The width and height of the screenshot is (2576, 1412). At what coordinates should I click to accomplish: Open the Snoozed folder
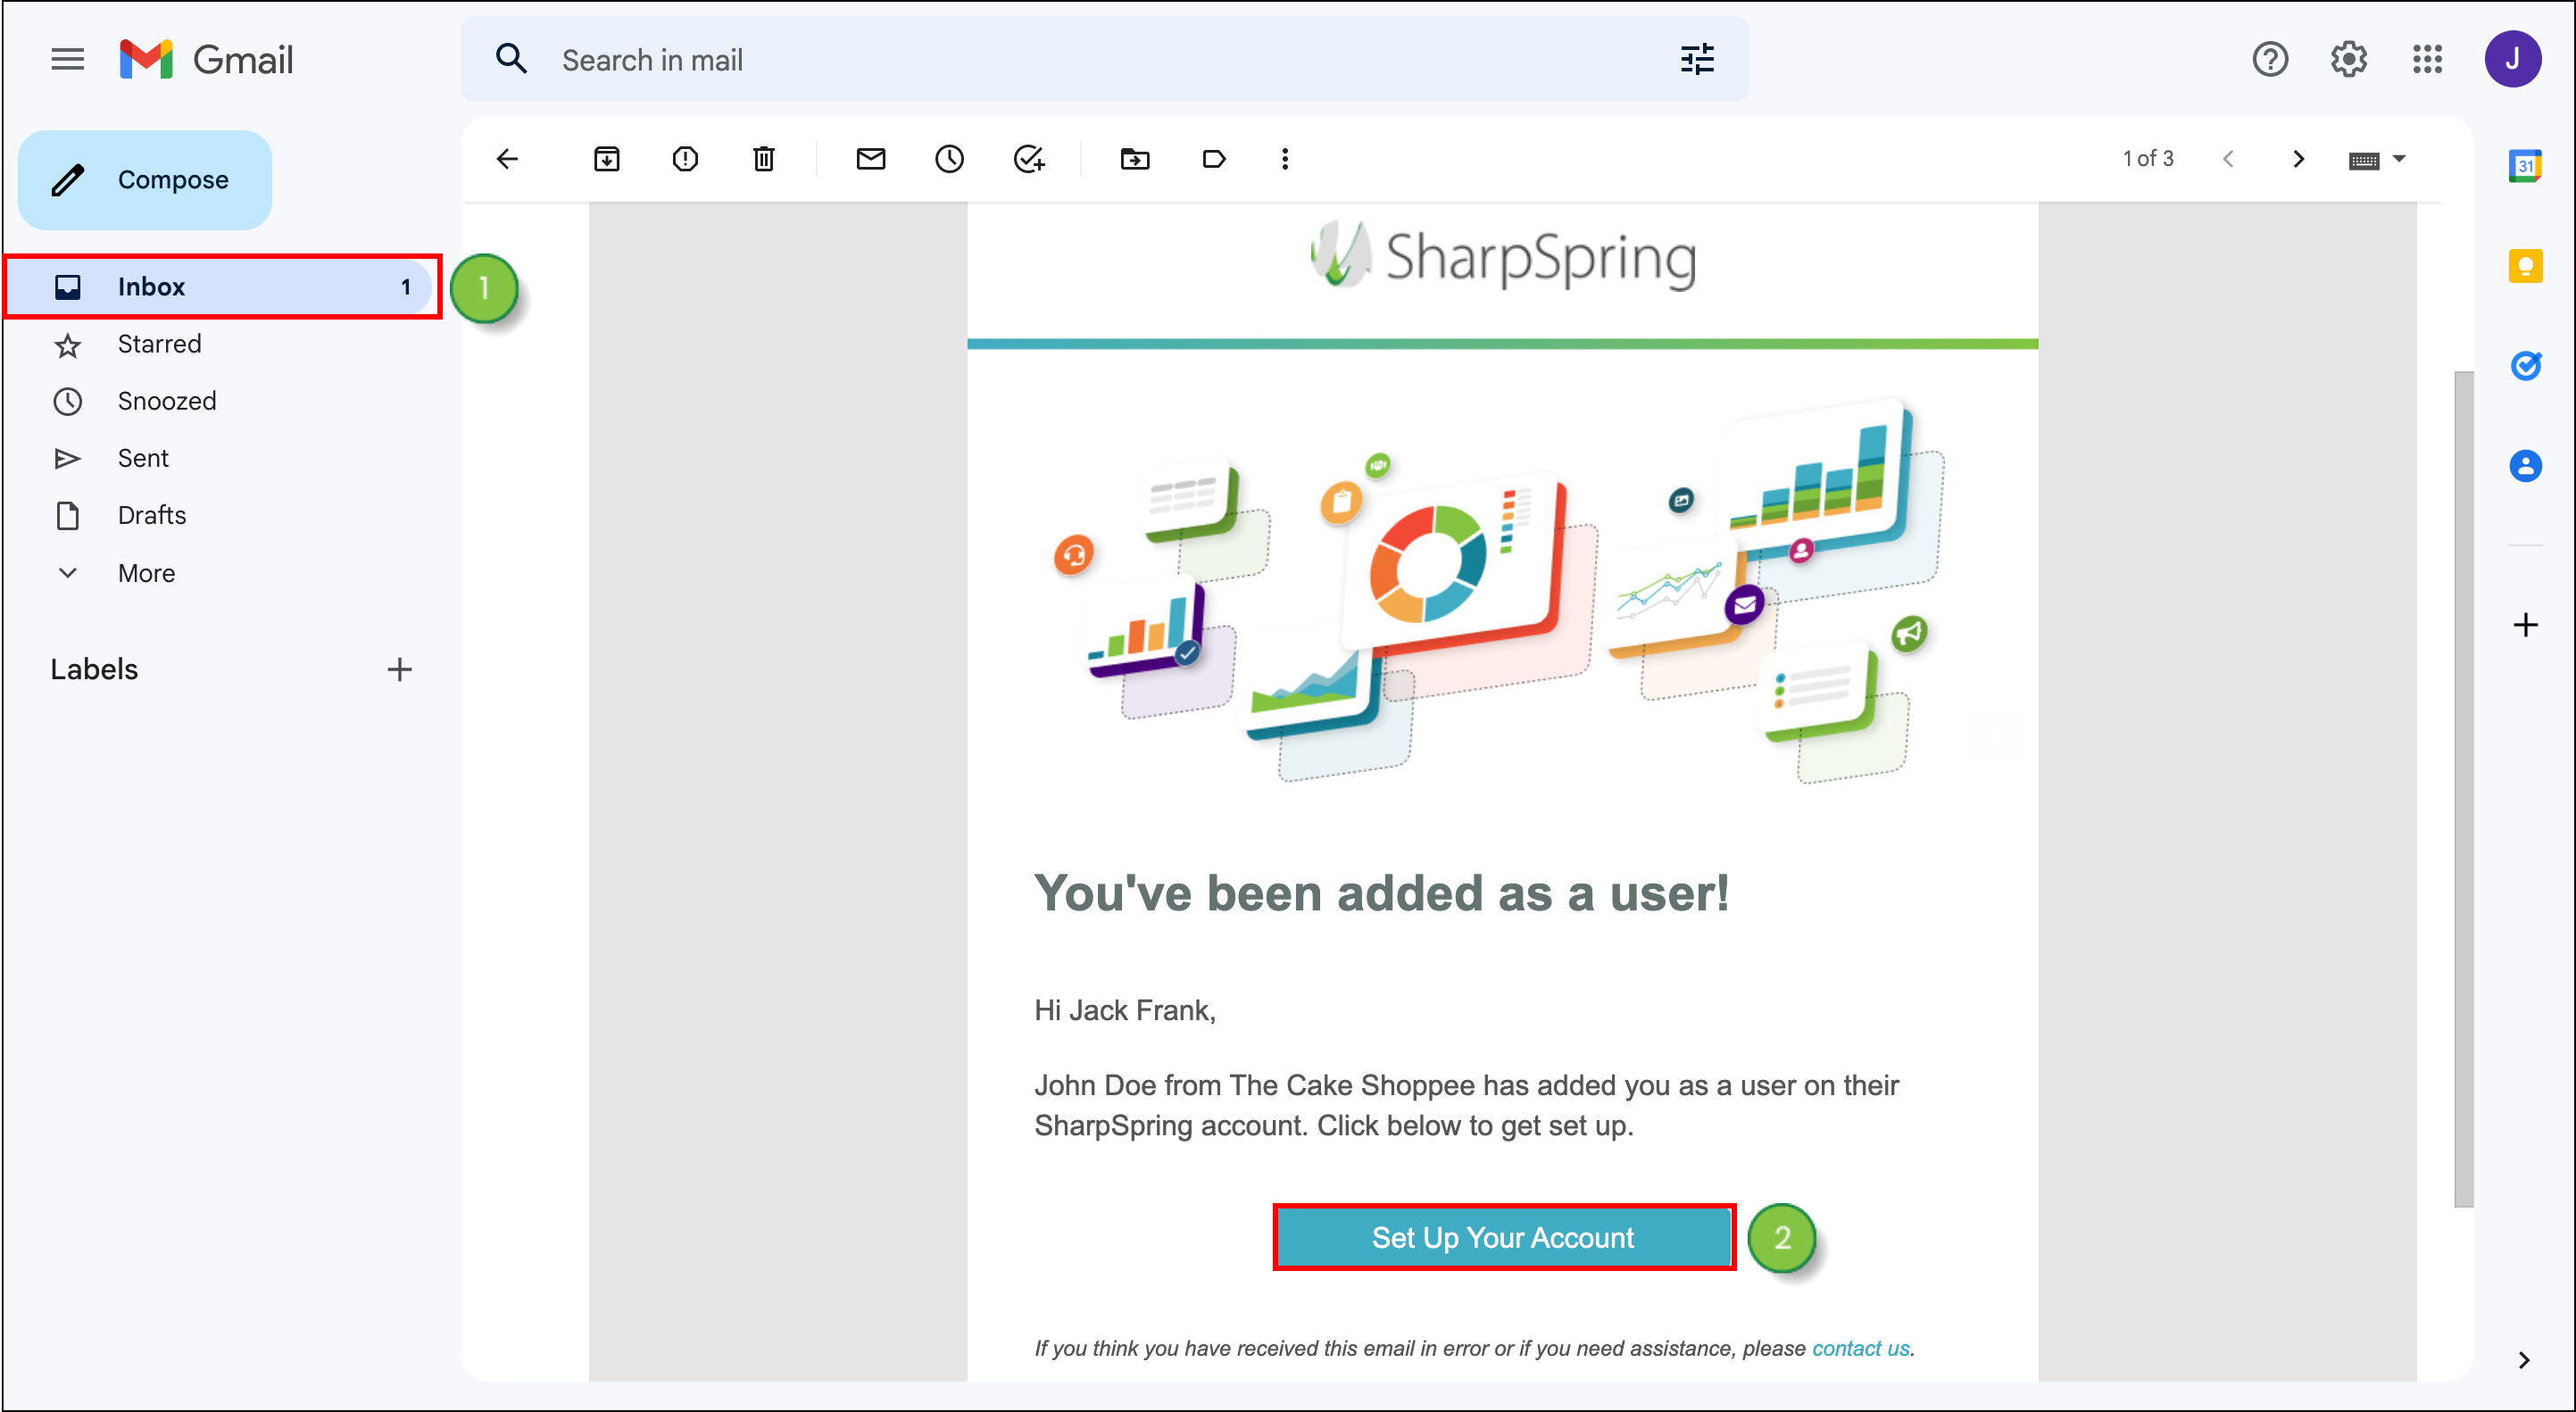[166, 401]
